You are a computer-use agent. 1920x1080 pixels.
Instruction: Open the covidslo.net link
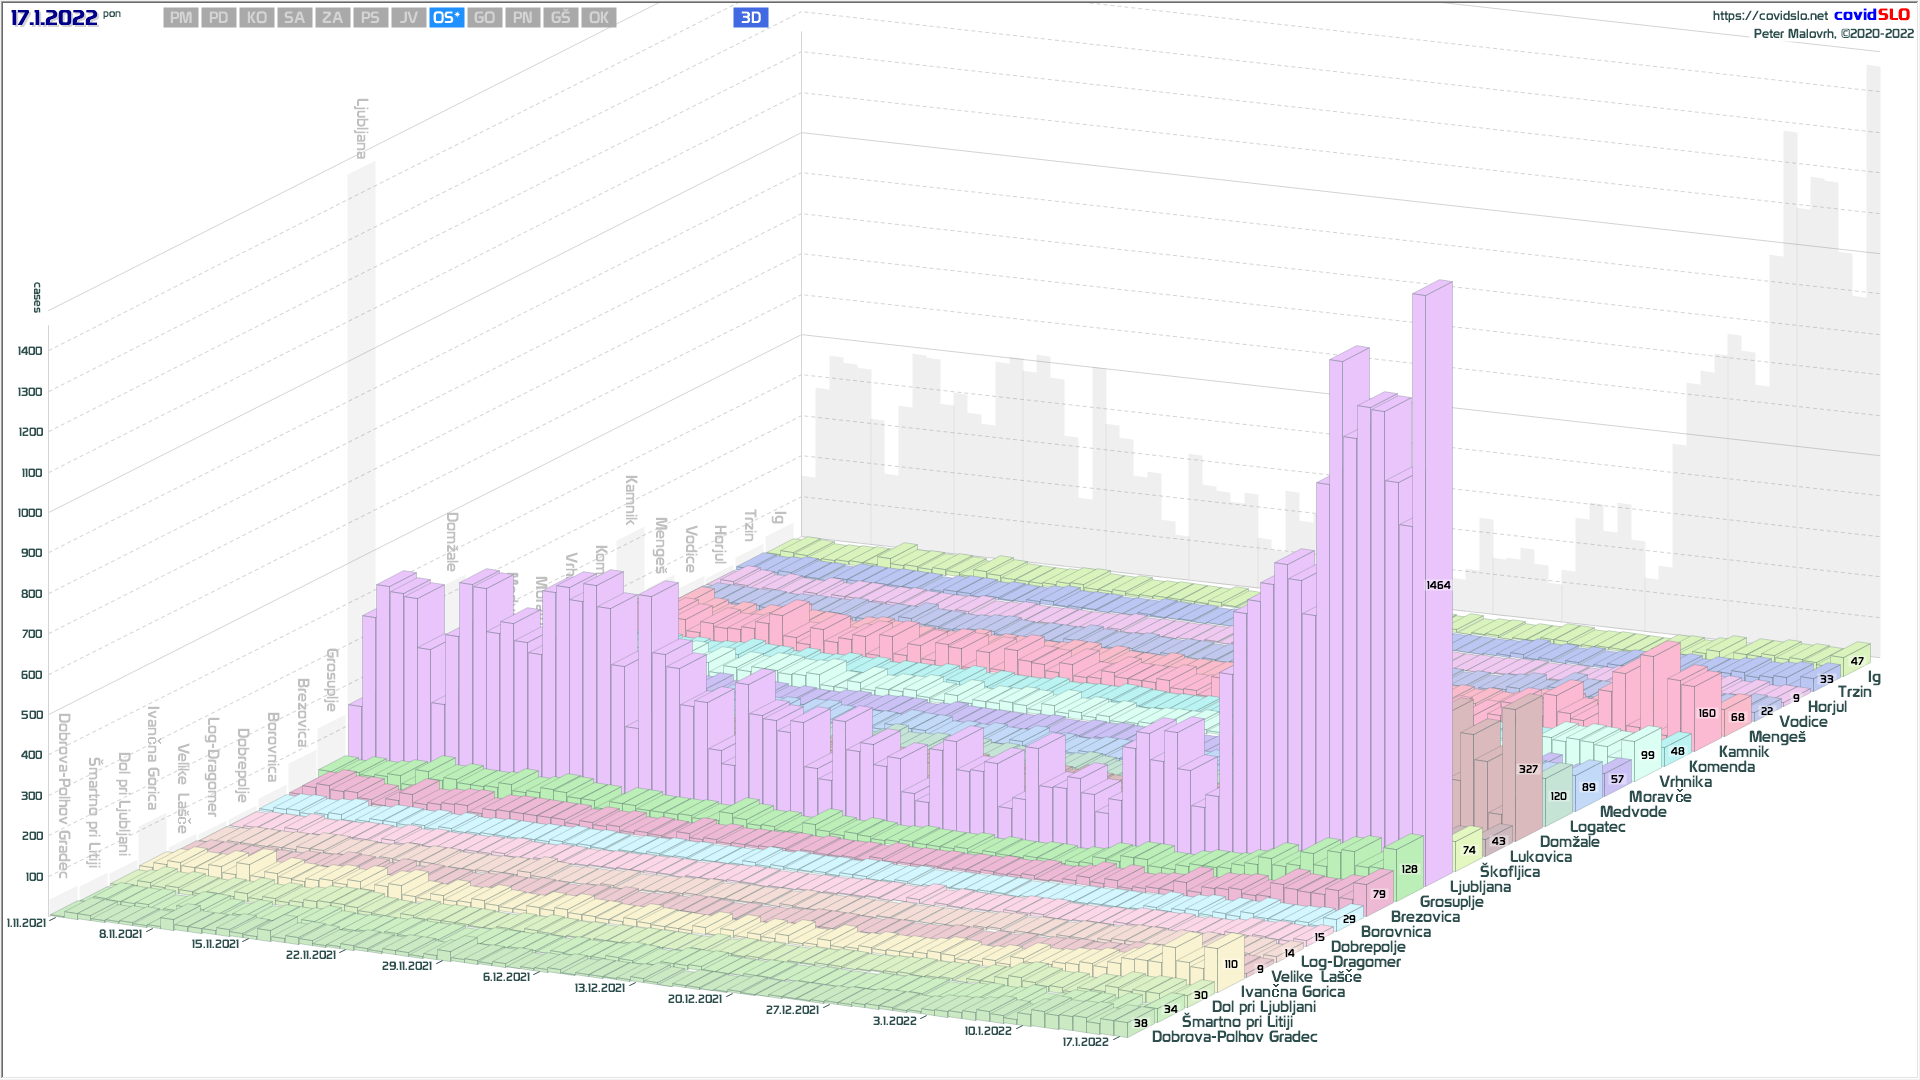click(x=1769, y=16)
